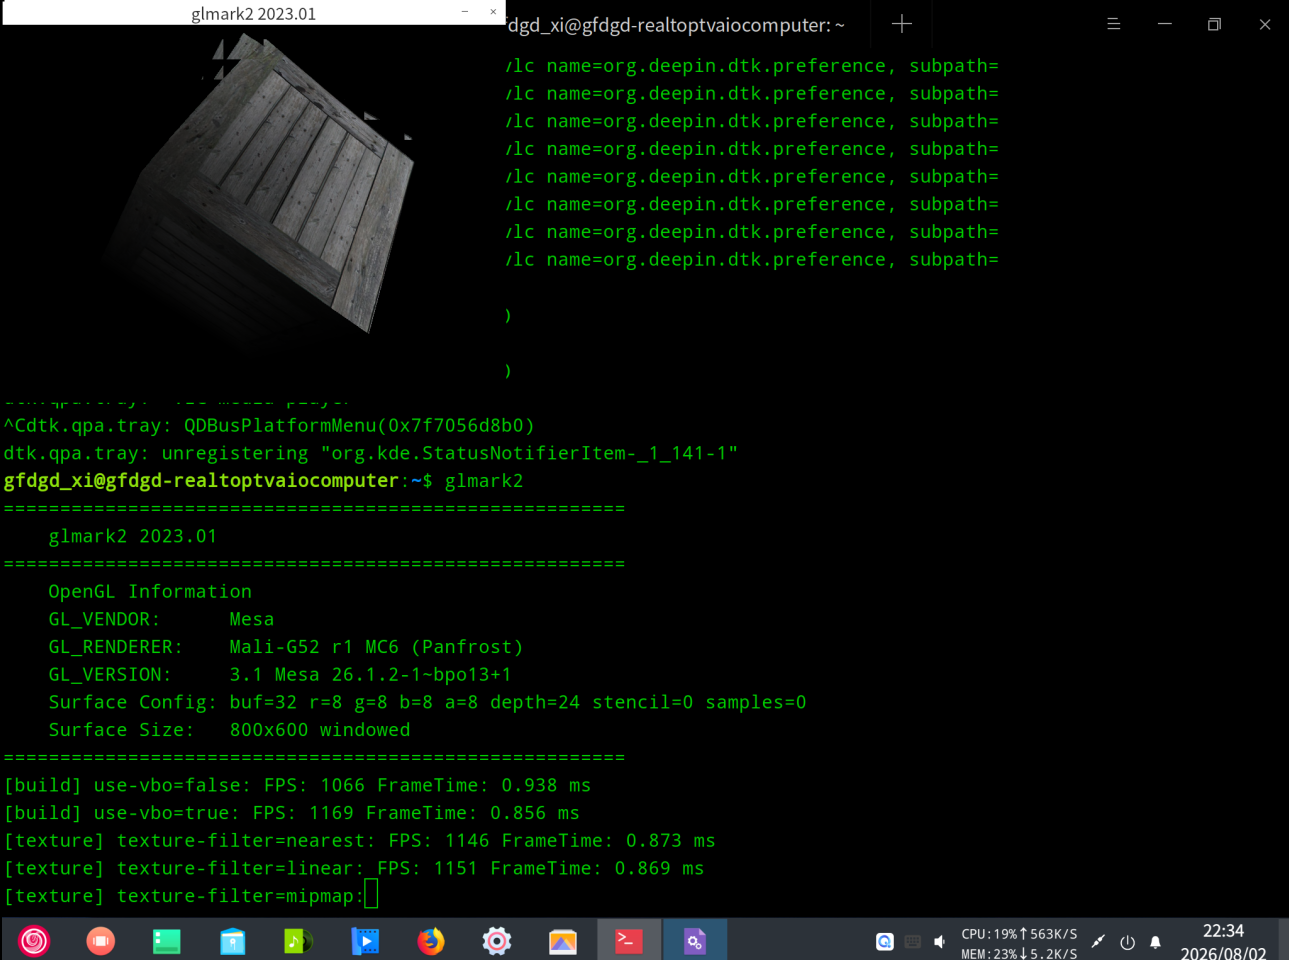The width and height of the screenshot is (1289, 960).
Task: Click the pen-shaped tray icon
Action: tap(1098, 942)
